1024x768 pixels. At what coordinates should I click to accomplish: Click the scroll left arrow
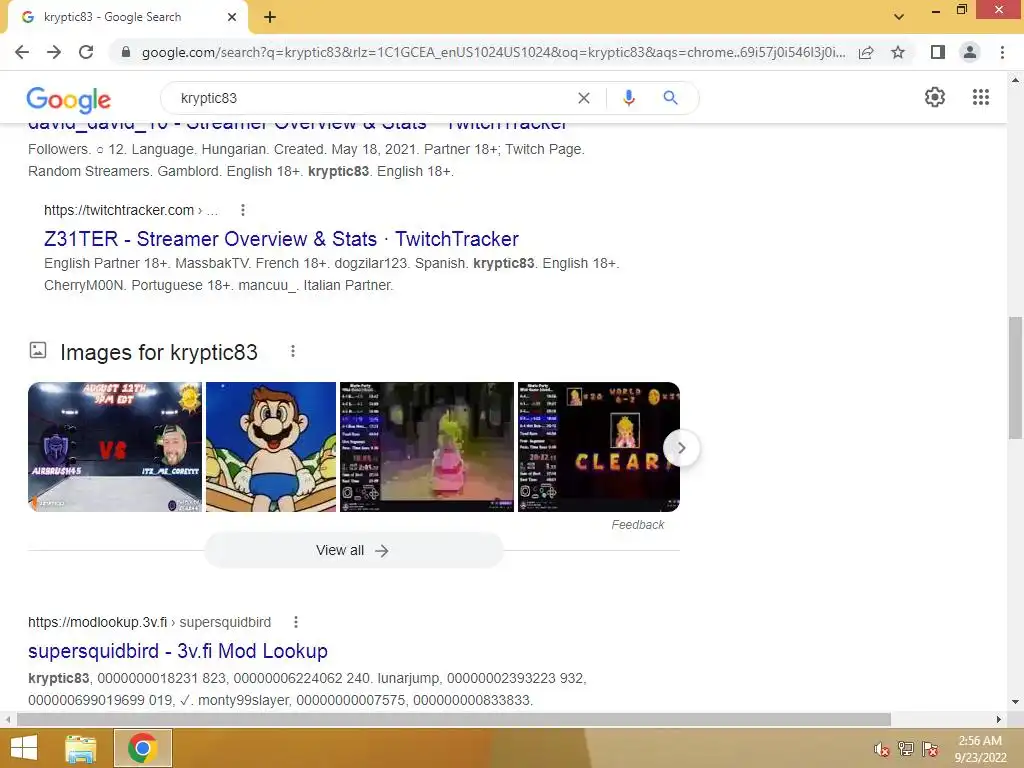tap(8, 720)
